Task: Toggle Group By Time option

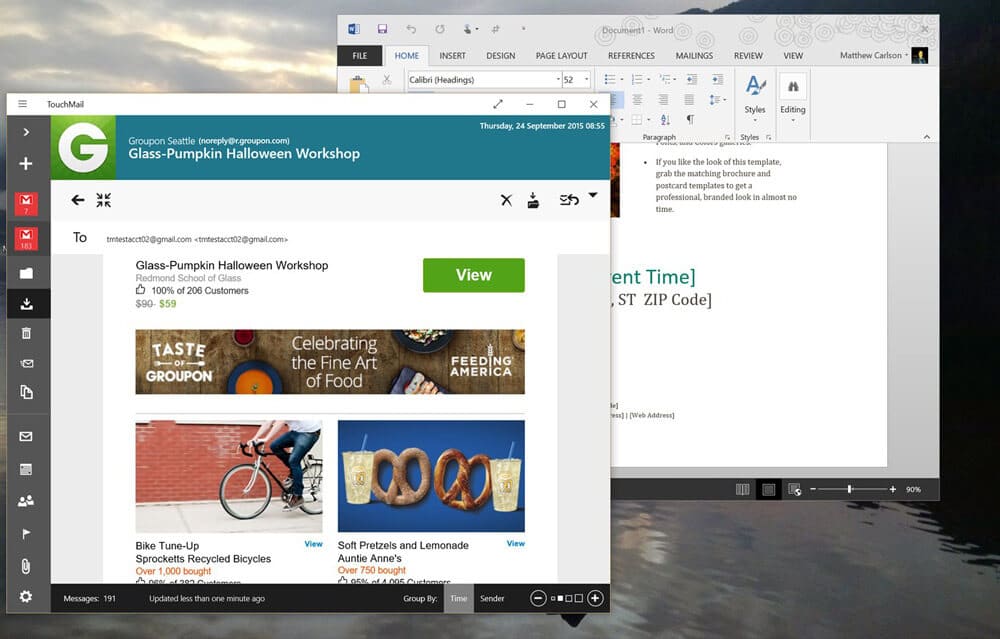Action: [458, 598]
